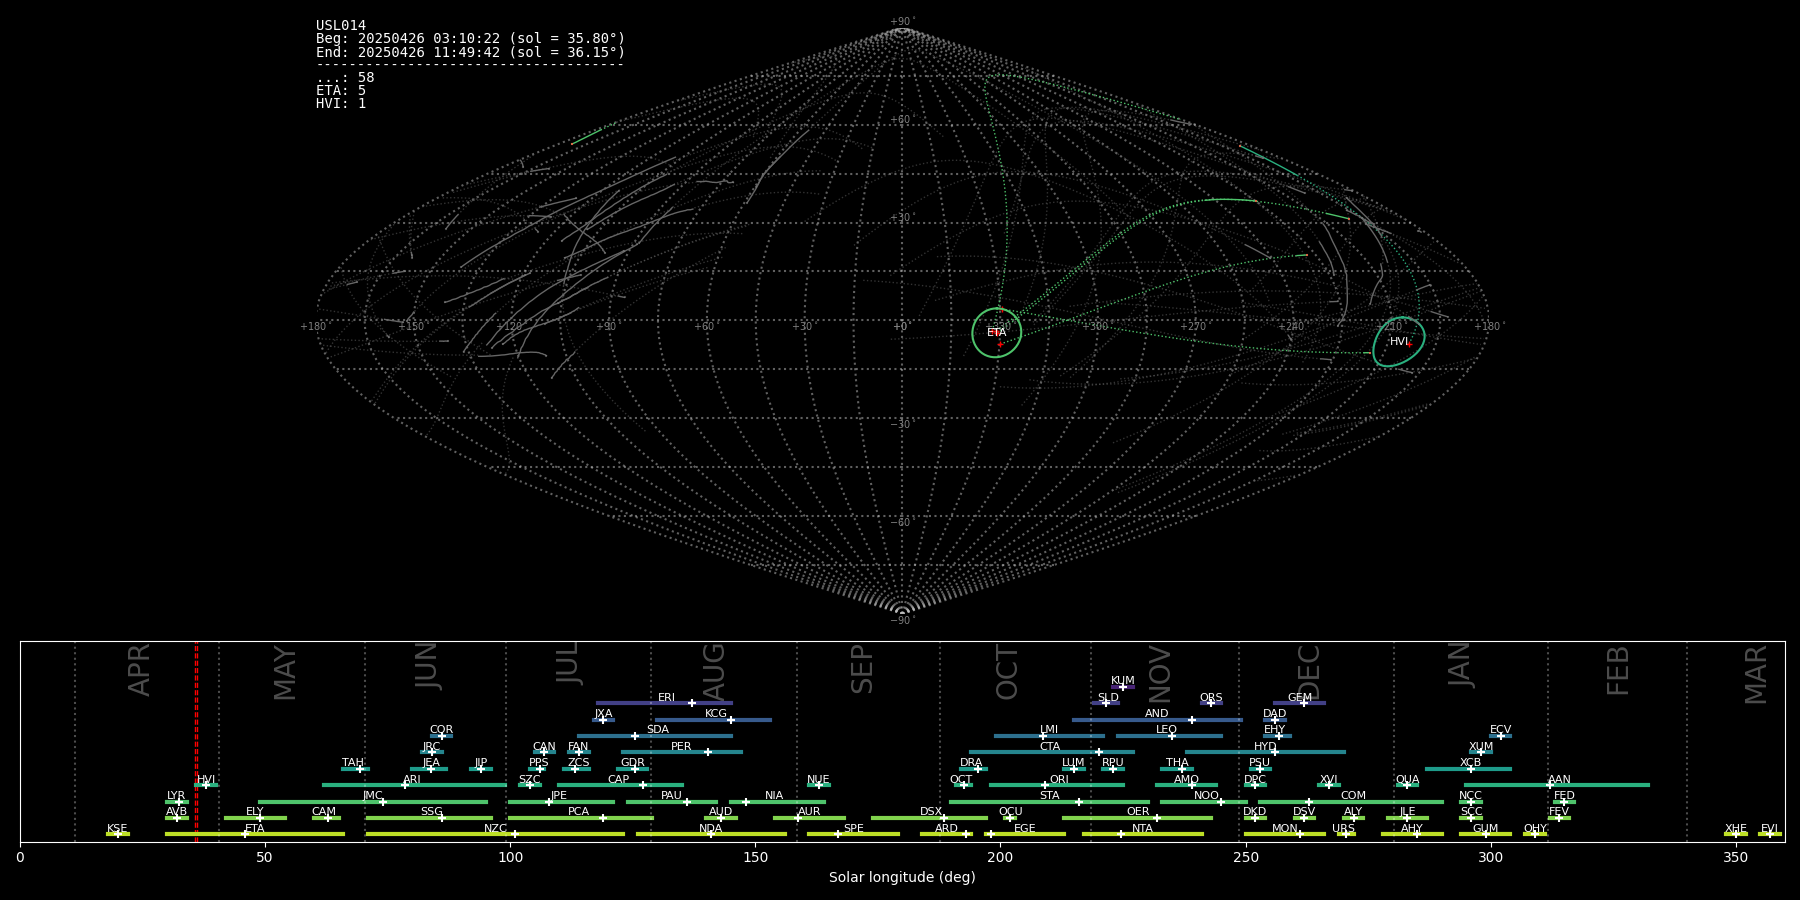Click the KSE shower label

(x=117, y=828)
